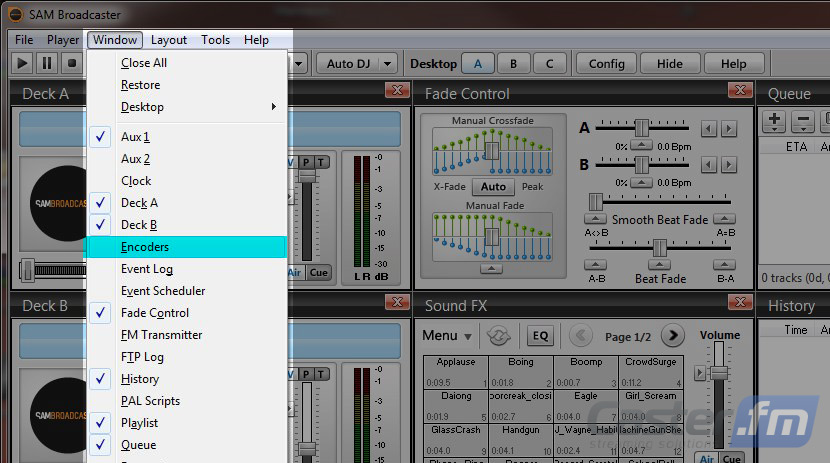Click the main Play button in toolbar
The height and width of the screenshot is (463, 830).
click(x=22, y=63)
